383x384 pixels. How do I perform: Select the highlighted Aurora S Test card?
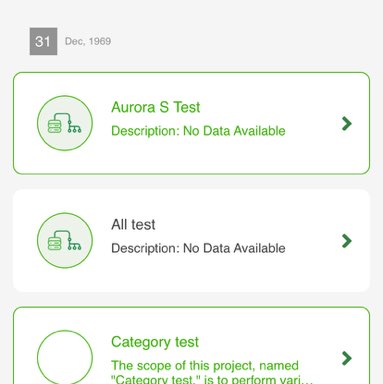coord(192,123)
